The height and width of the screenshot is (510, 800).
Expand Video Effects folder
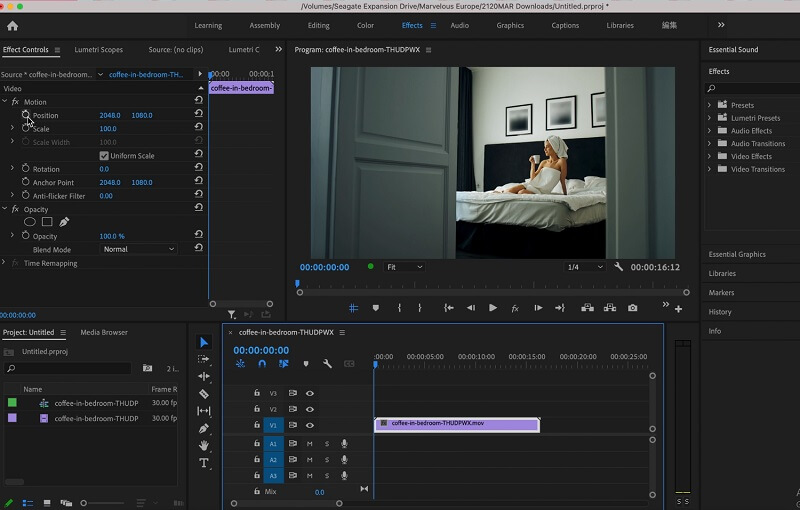point(710,156)
